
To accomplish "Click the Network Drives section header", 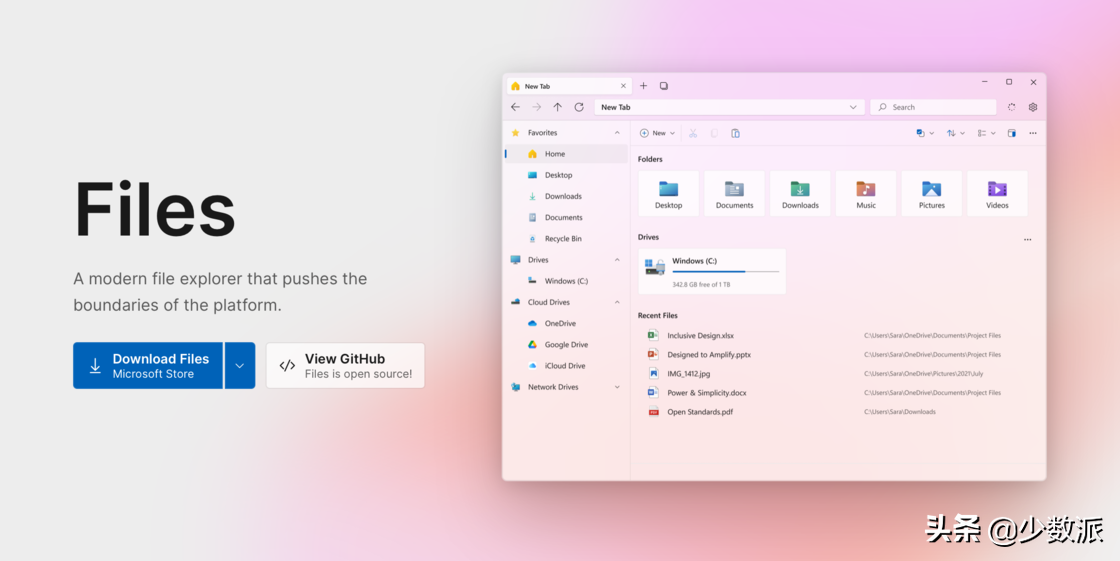I will click(x=566, y=387).
